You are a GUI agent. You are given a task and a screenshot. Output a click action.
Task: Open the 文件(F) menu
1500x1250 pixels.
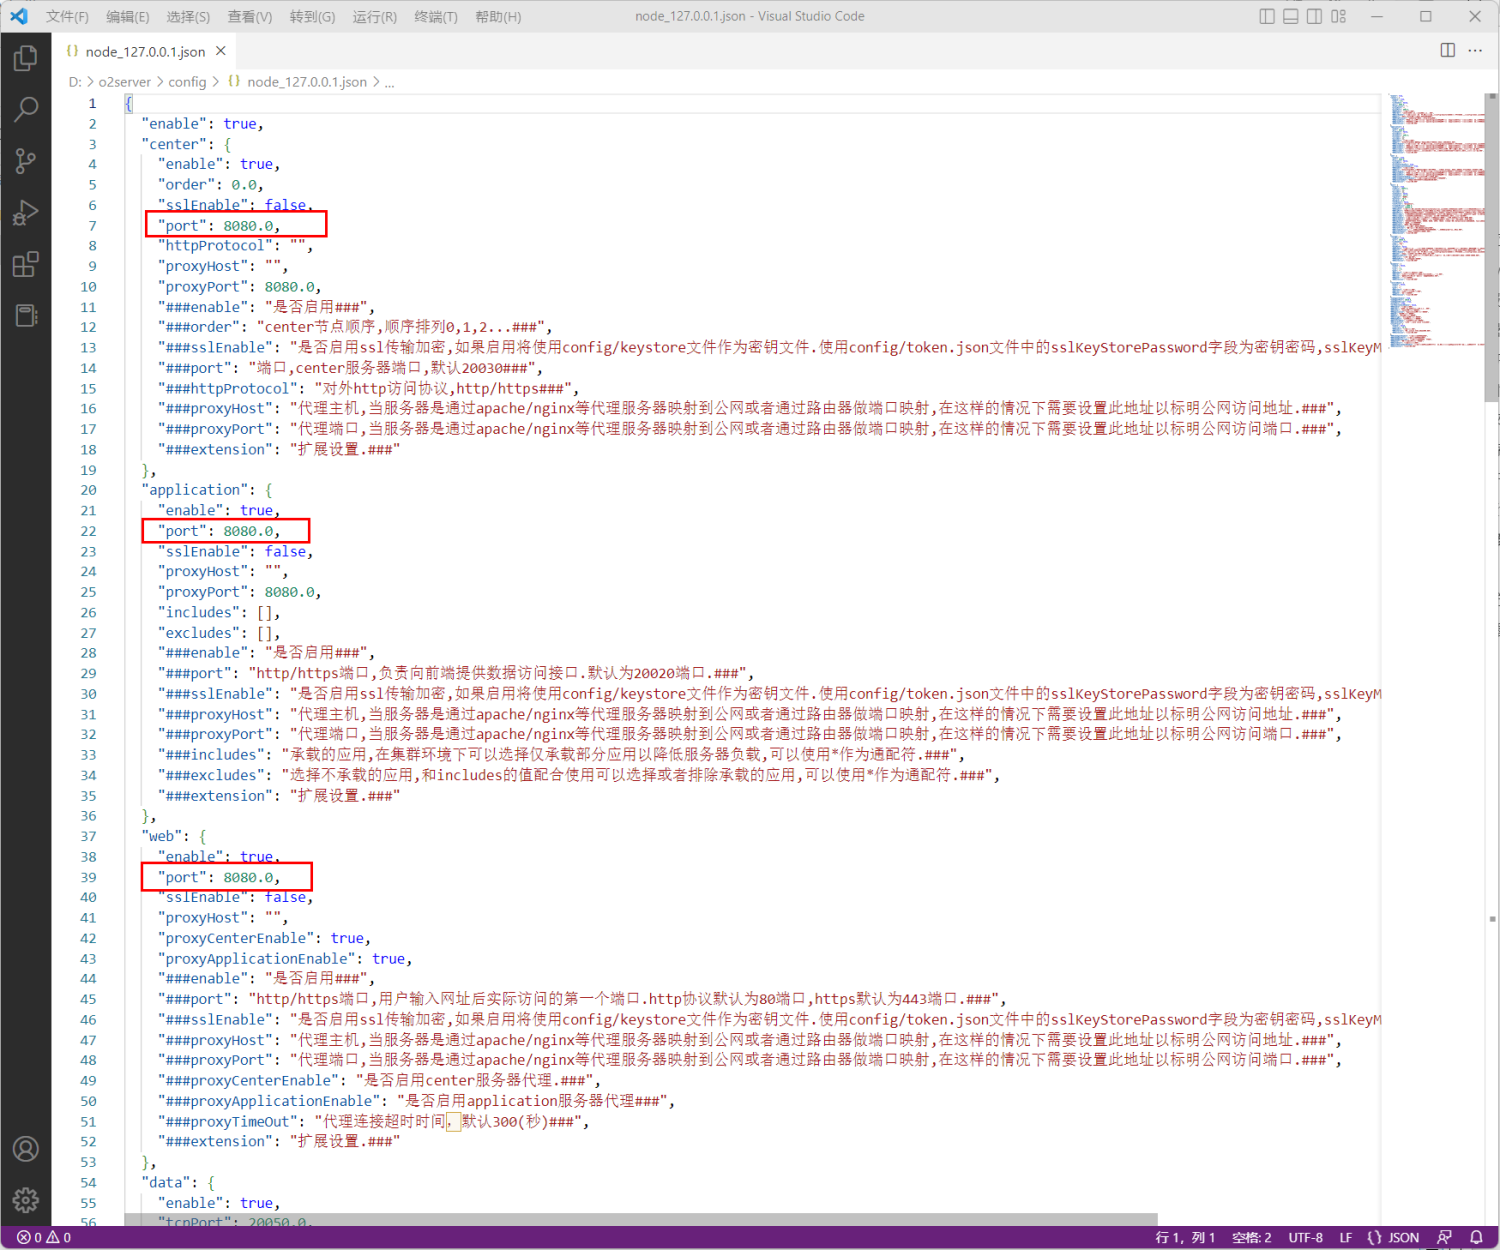coord(67,16)
